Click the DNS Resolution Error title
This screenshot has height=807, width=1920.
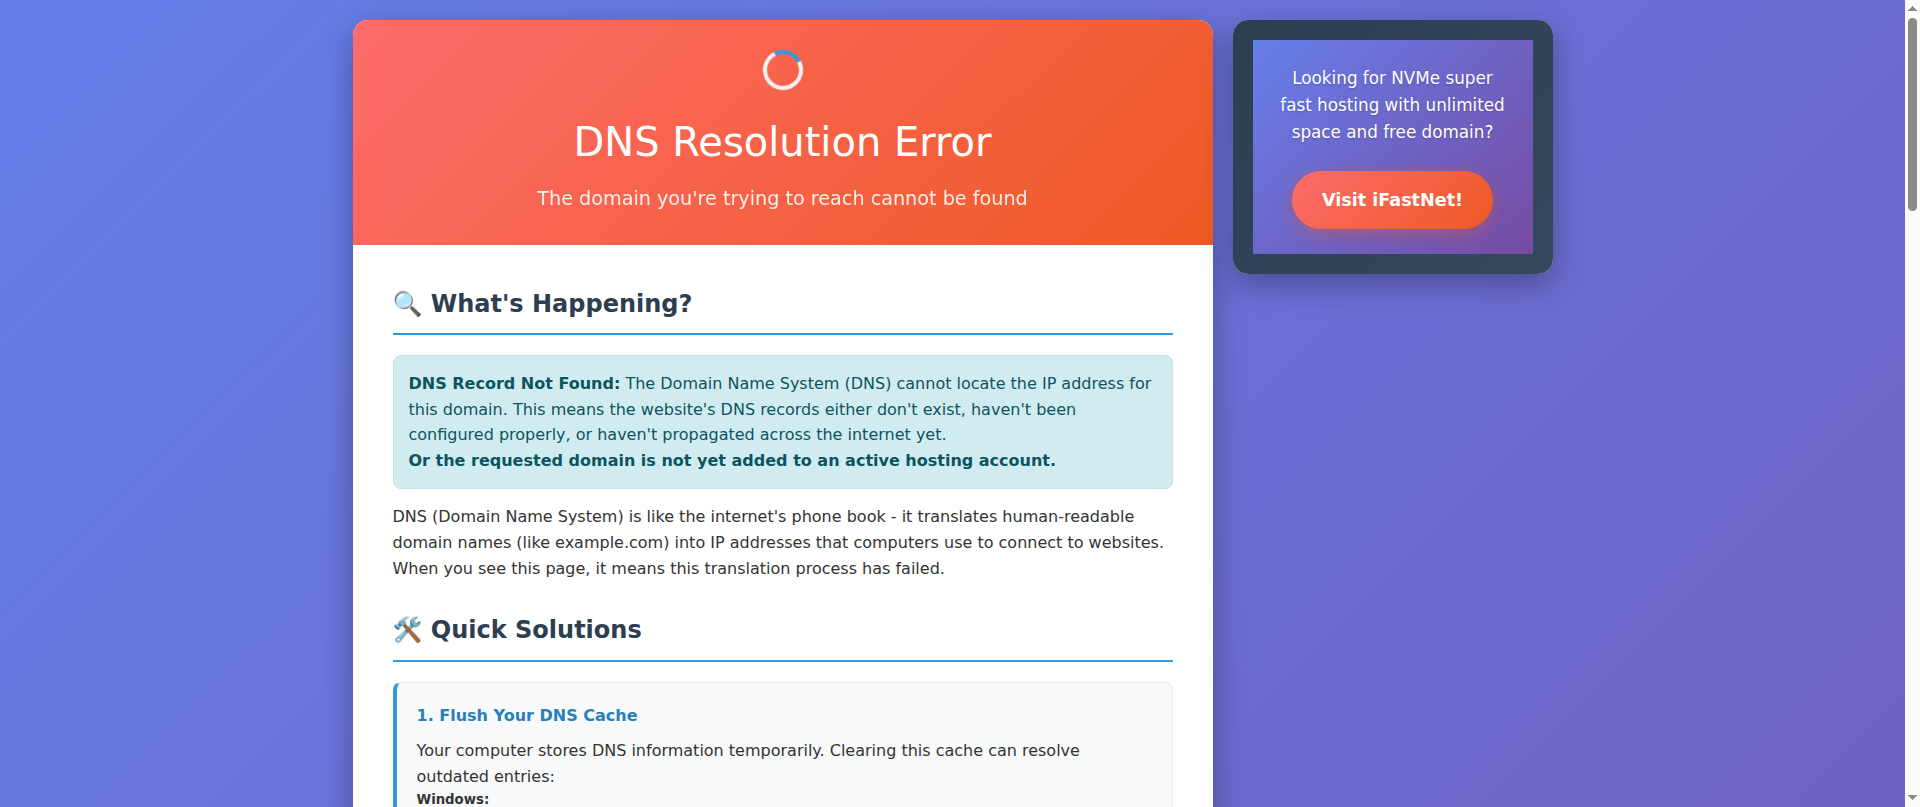click(x=782, y=142)
